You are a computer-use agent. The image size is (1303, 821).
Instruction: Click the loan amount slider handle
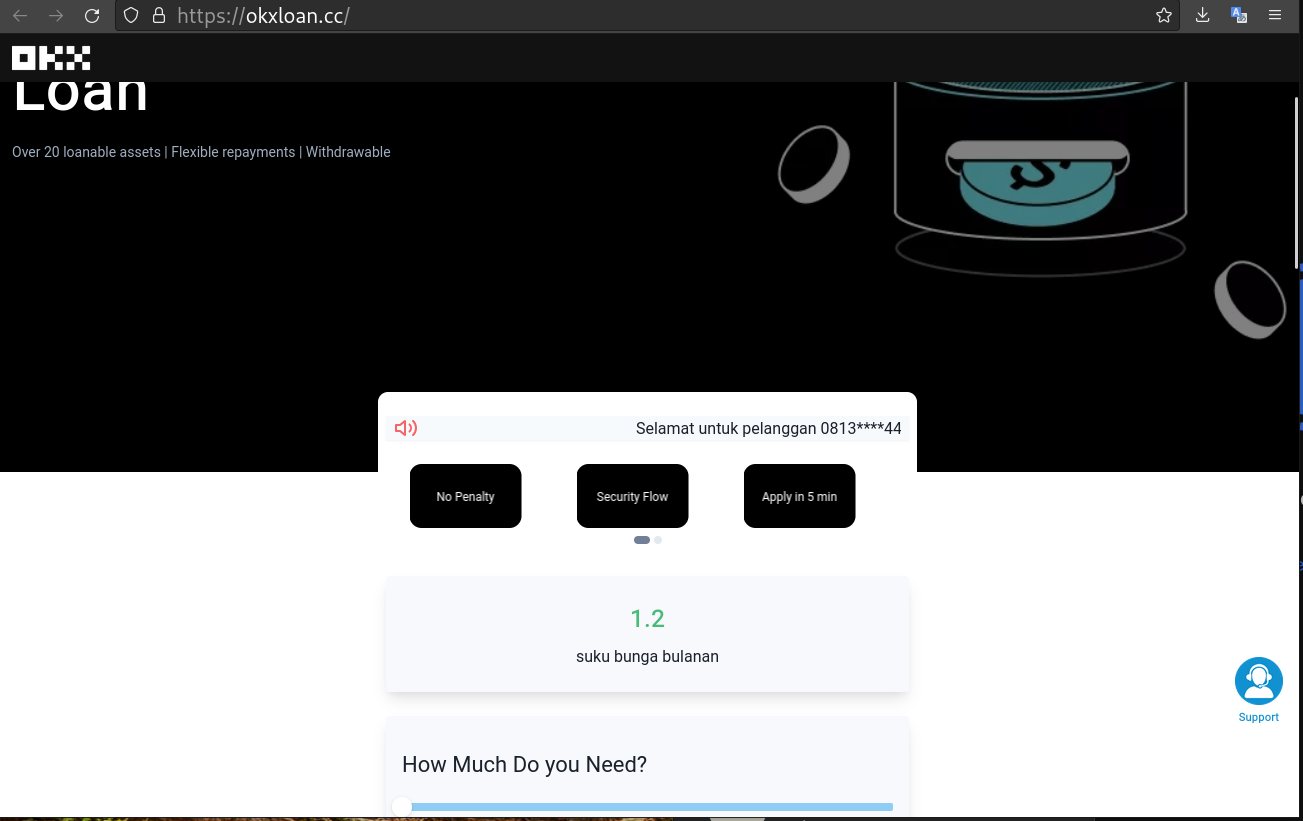402,807
